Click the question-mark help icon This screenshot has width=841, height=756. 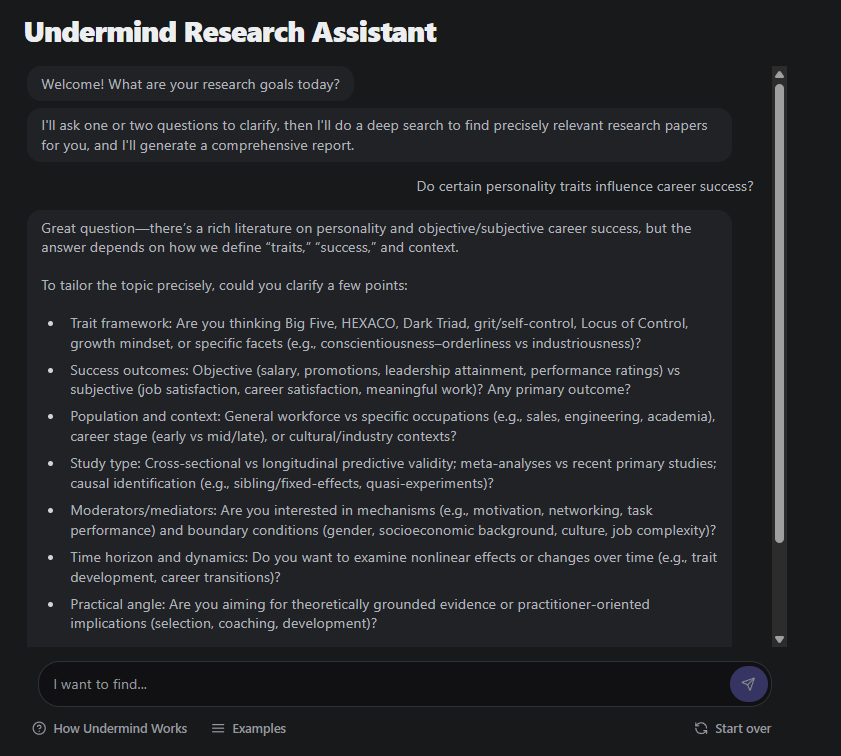pos(39,728)
